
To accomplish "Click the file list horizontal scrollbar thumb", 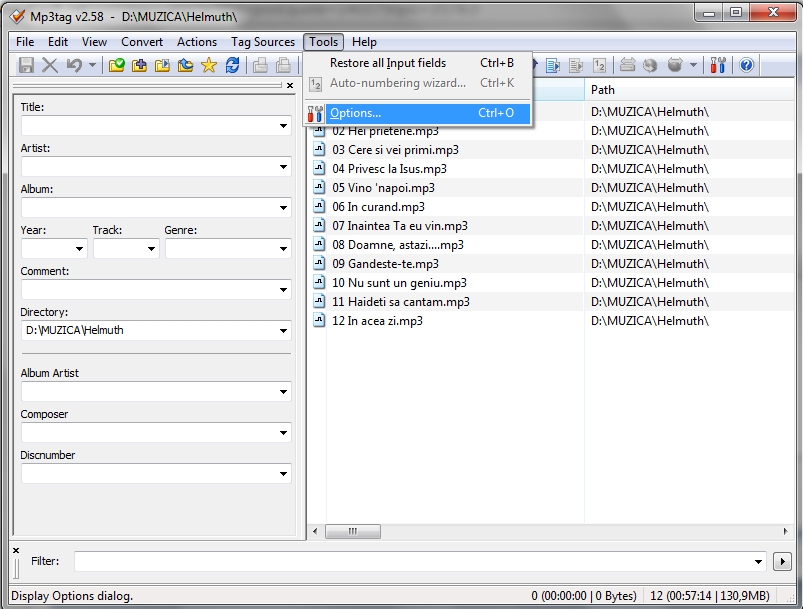I will (x=353, y=531).
